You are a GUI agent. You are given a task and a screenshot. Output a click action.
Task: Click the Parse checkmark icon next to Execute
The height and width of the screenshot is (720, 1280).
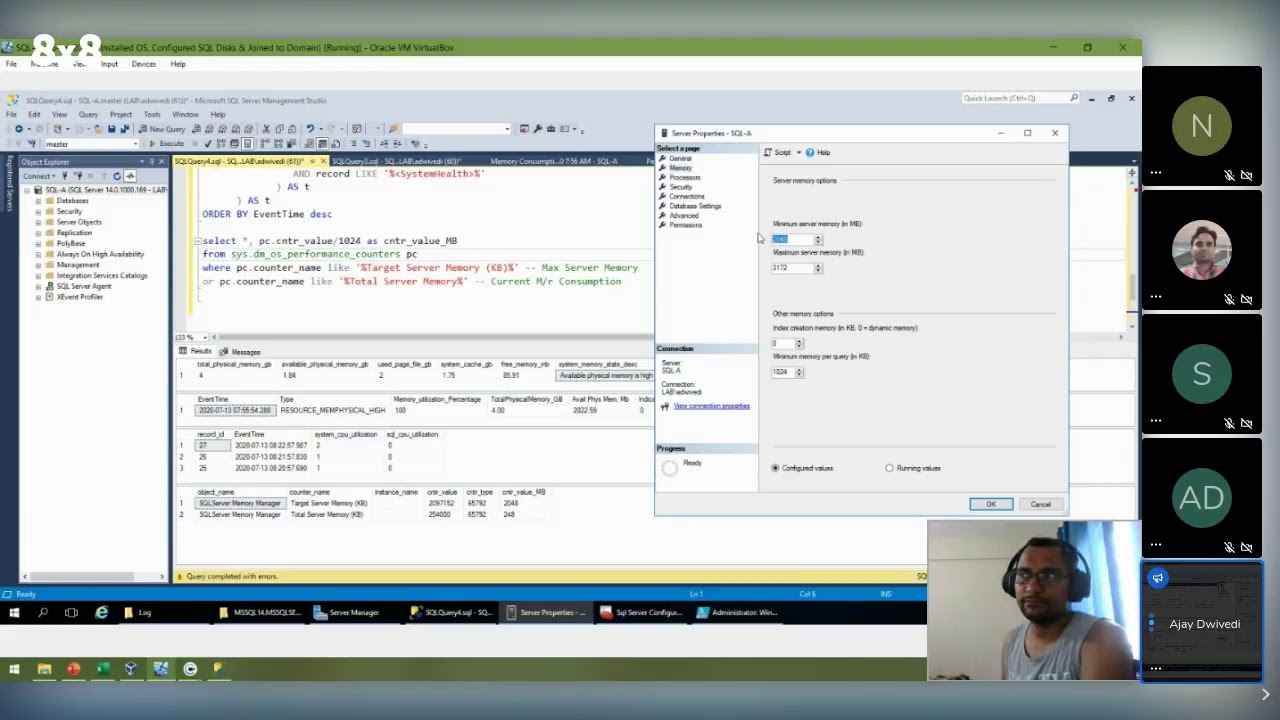pos(207,144)
